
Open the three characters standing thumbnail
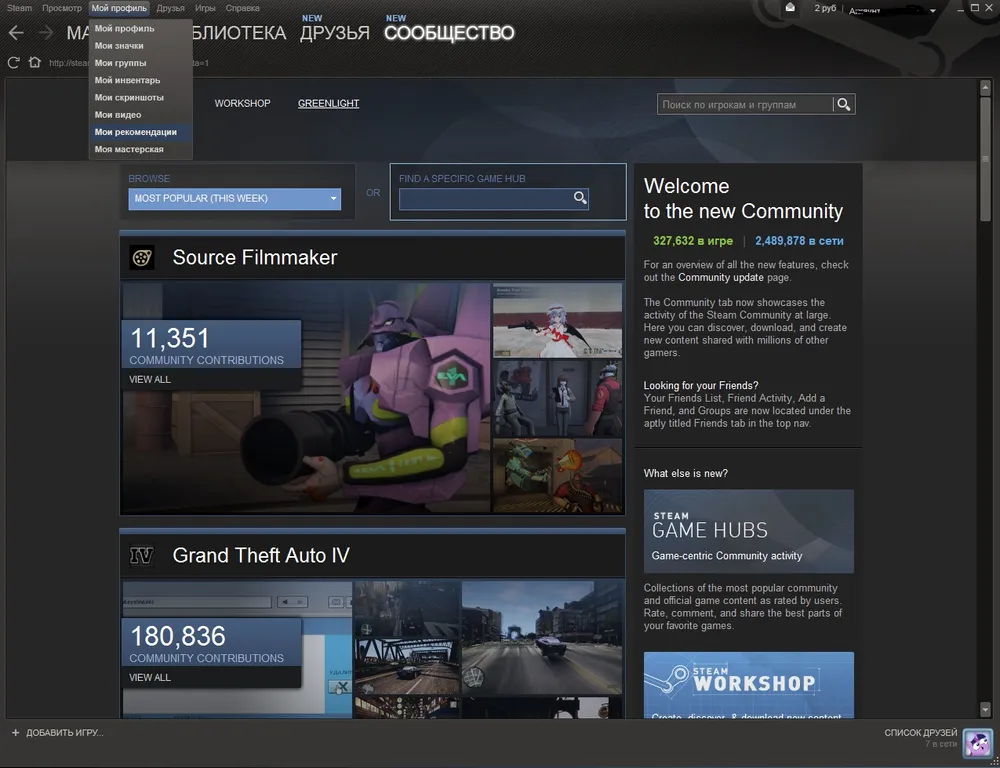coord(557,398)
